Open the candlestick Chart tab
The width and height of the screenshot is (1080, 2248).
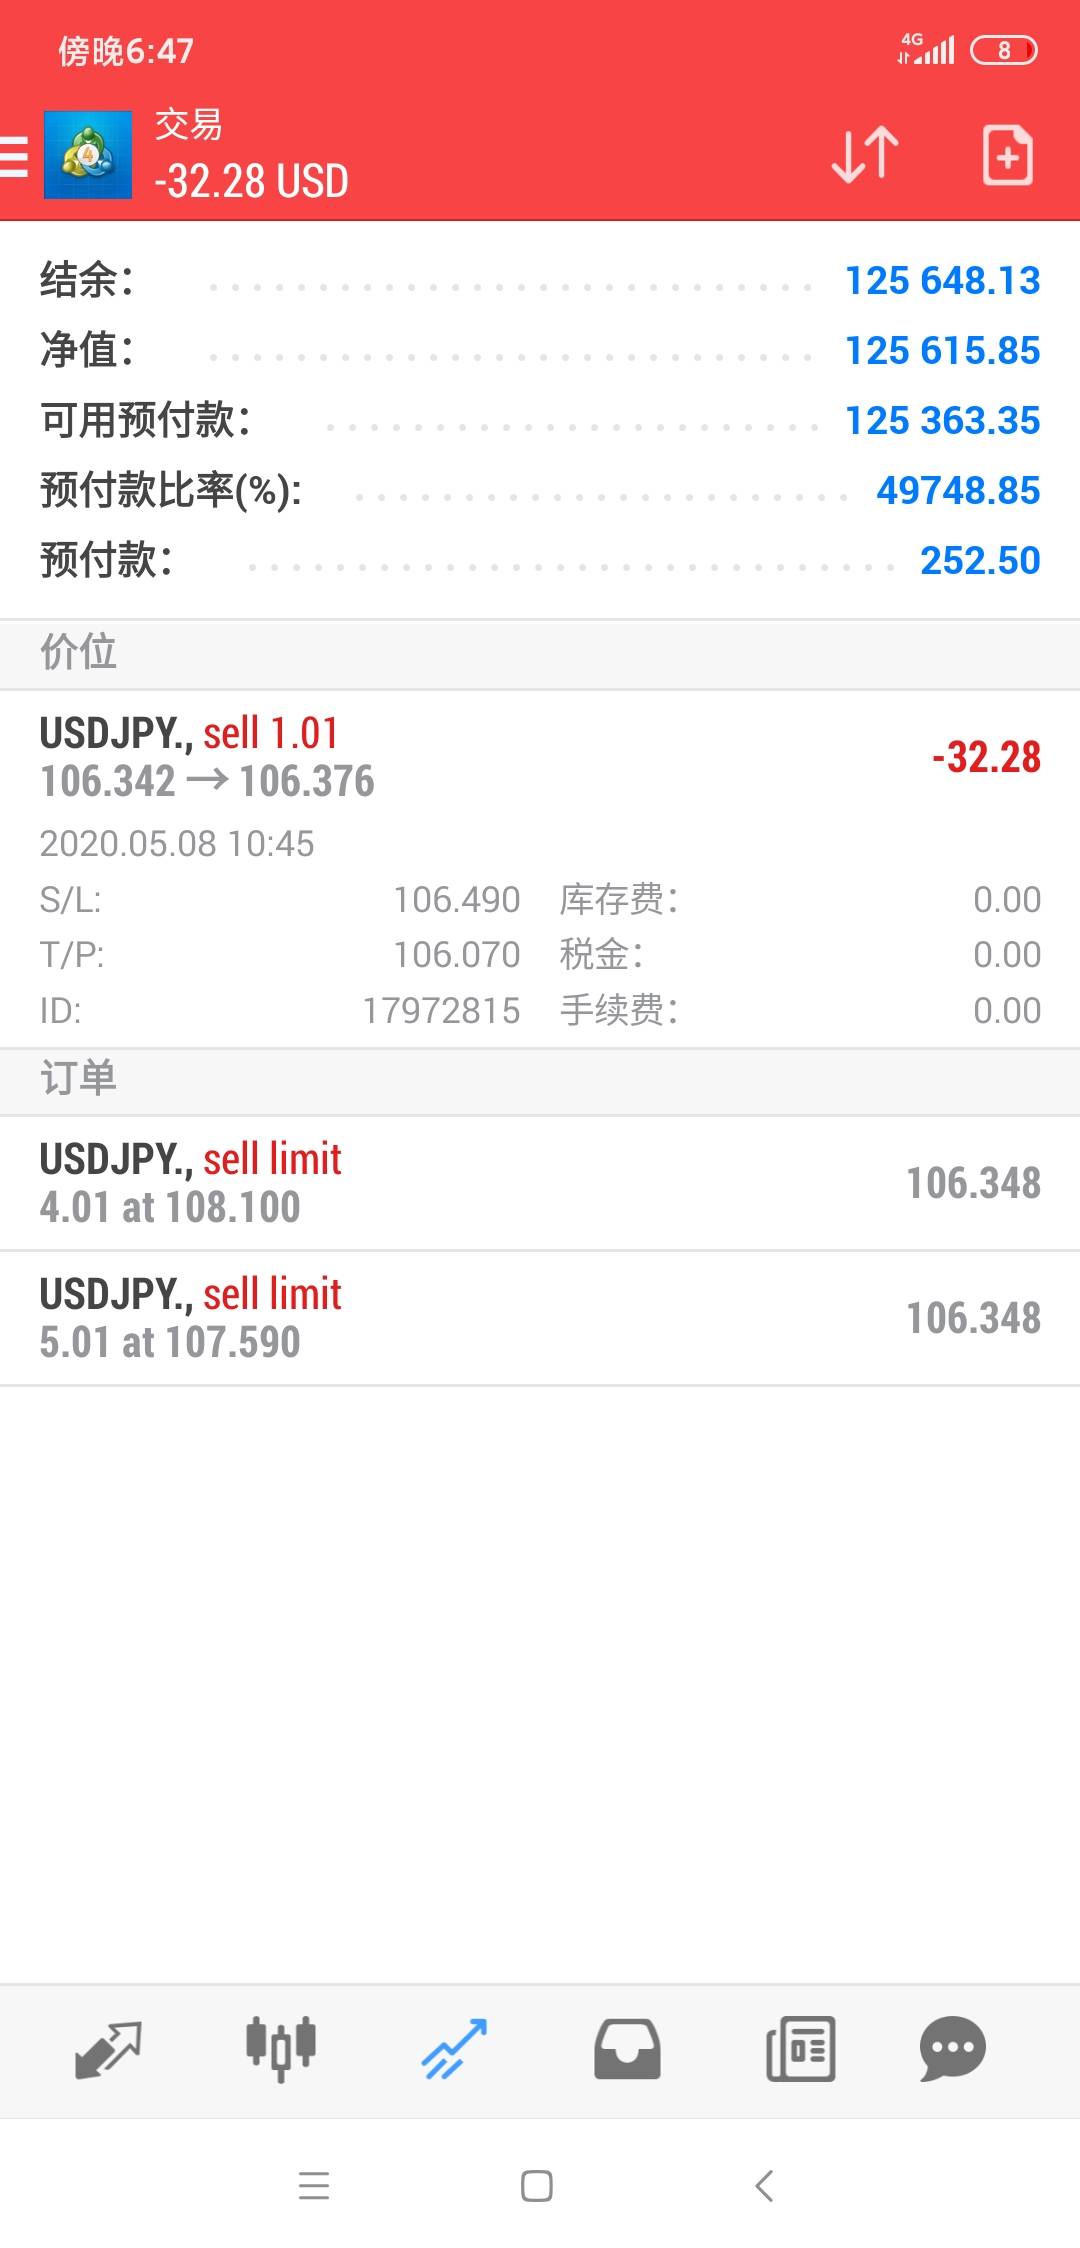[281, 2048]
